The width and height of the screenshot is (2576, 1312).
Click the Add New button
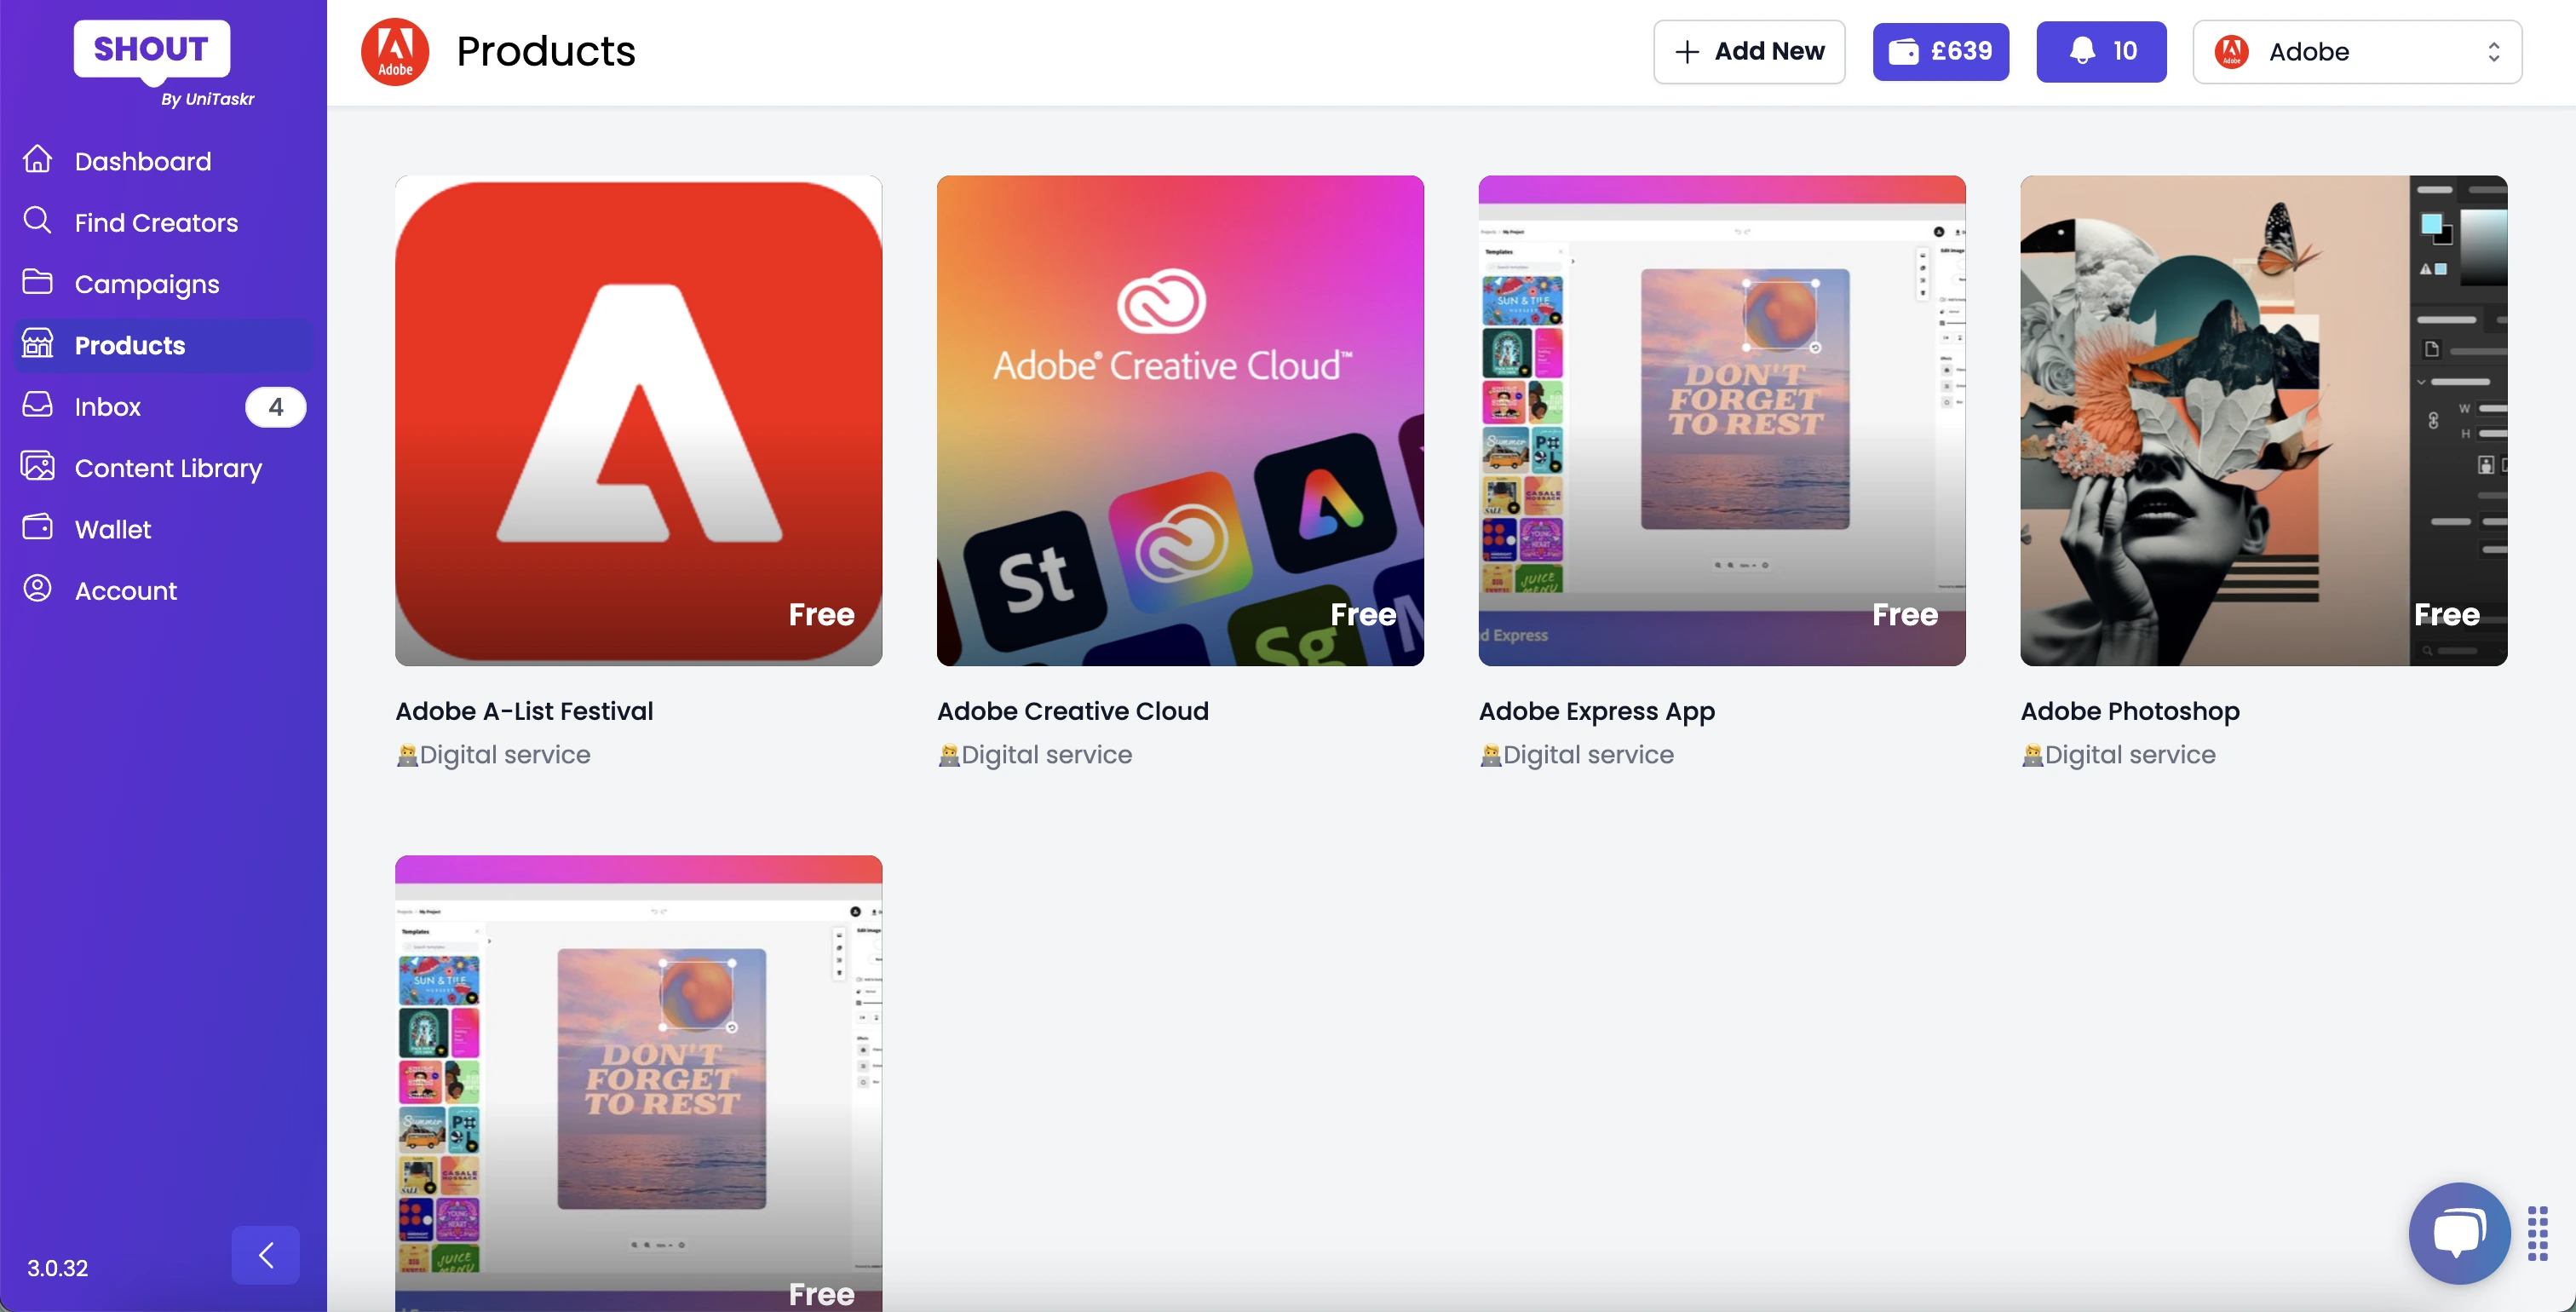point(1748,51)
